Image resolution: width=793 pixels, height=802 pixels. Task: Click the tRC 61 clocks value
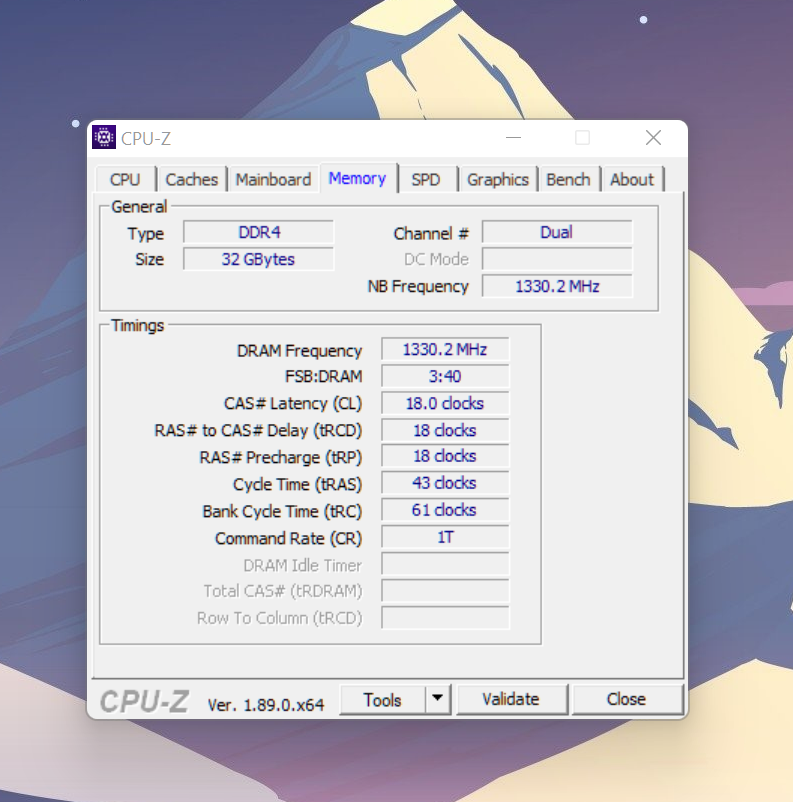pyautogui.click(x=446, y=510)
